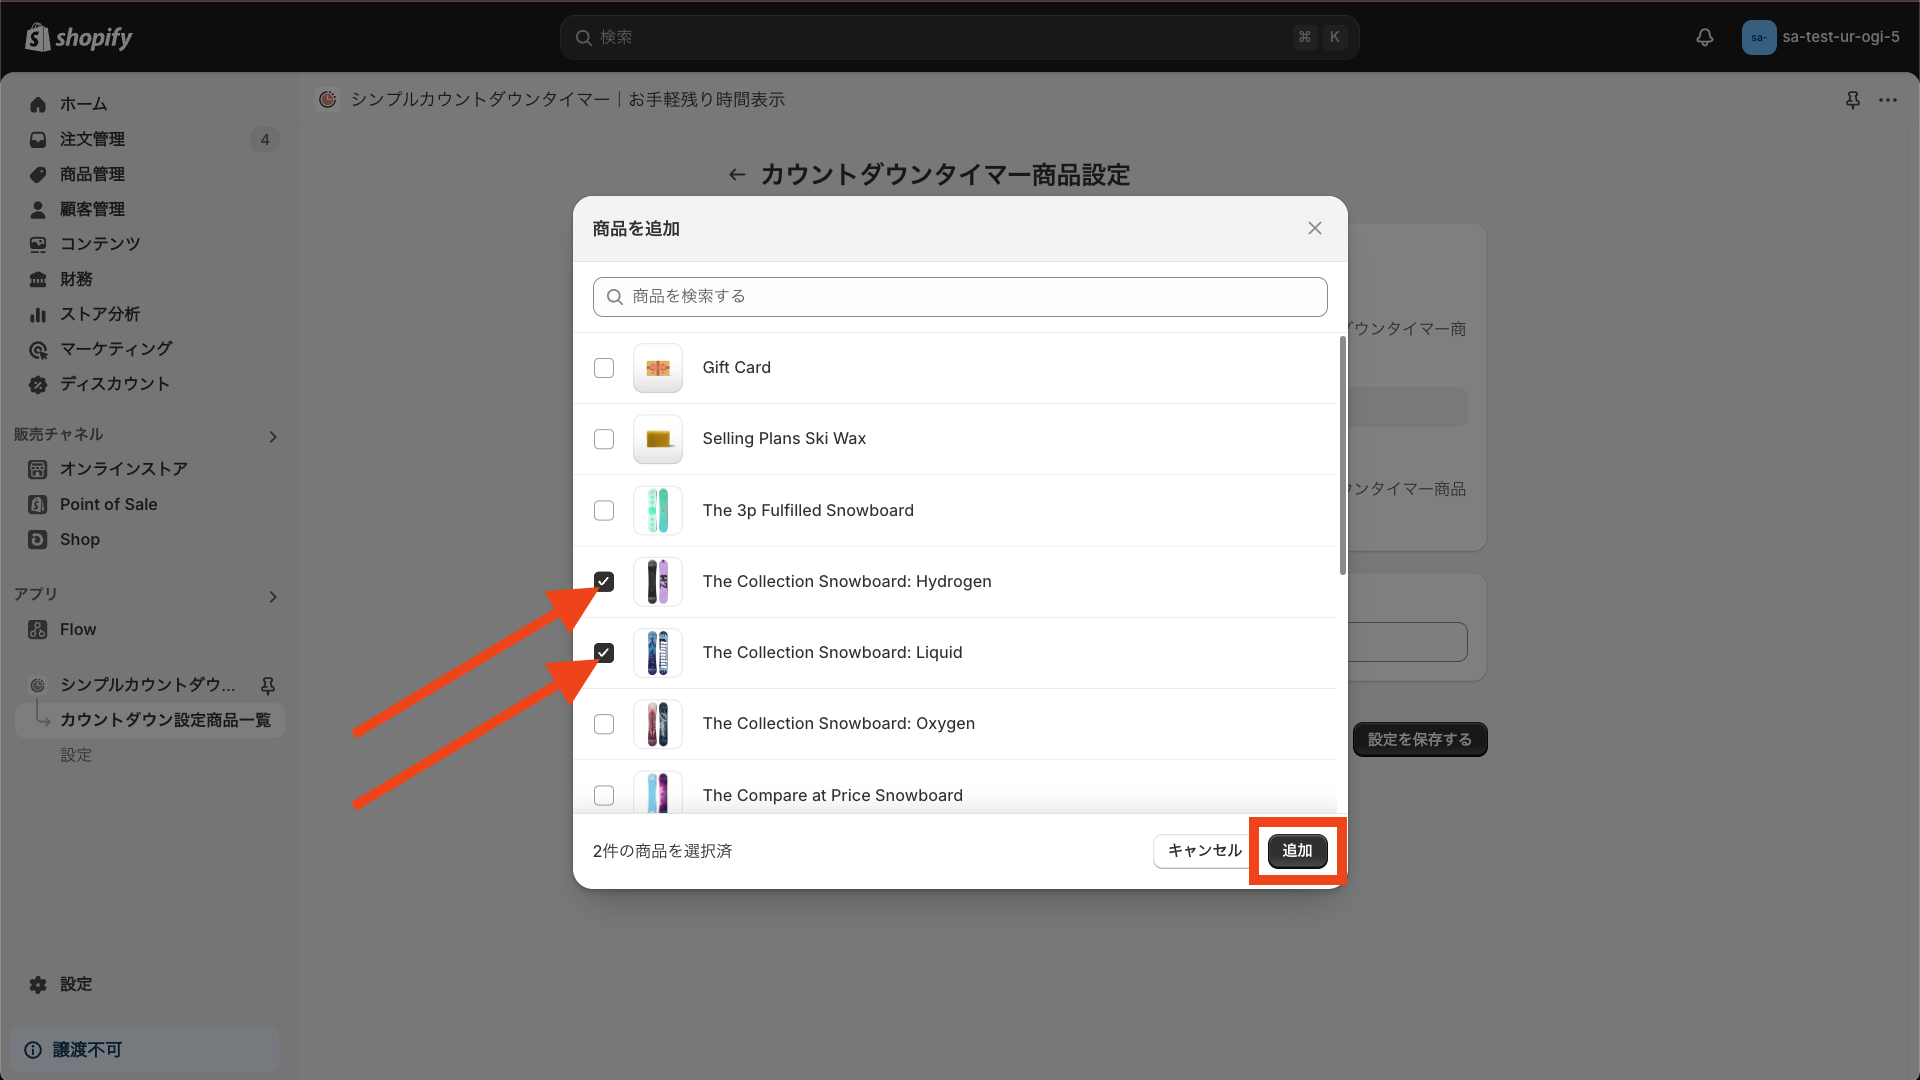Open the ホーム (Home) section
The image size is (1920, 1080).
84,104
